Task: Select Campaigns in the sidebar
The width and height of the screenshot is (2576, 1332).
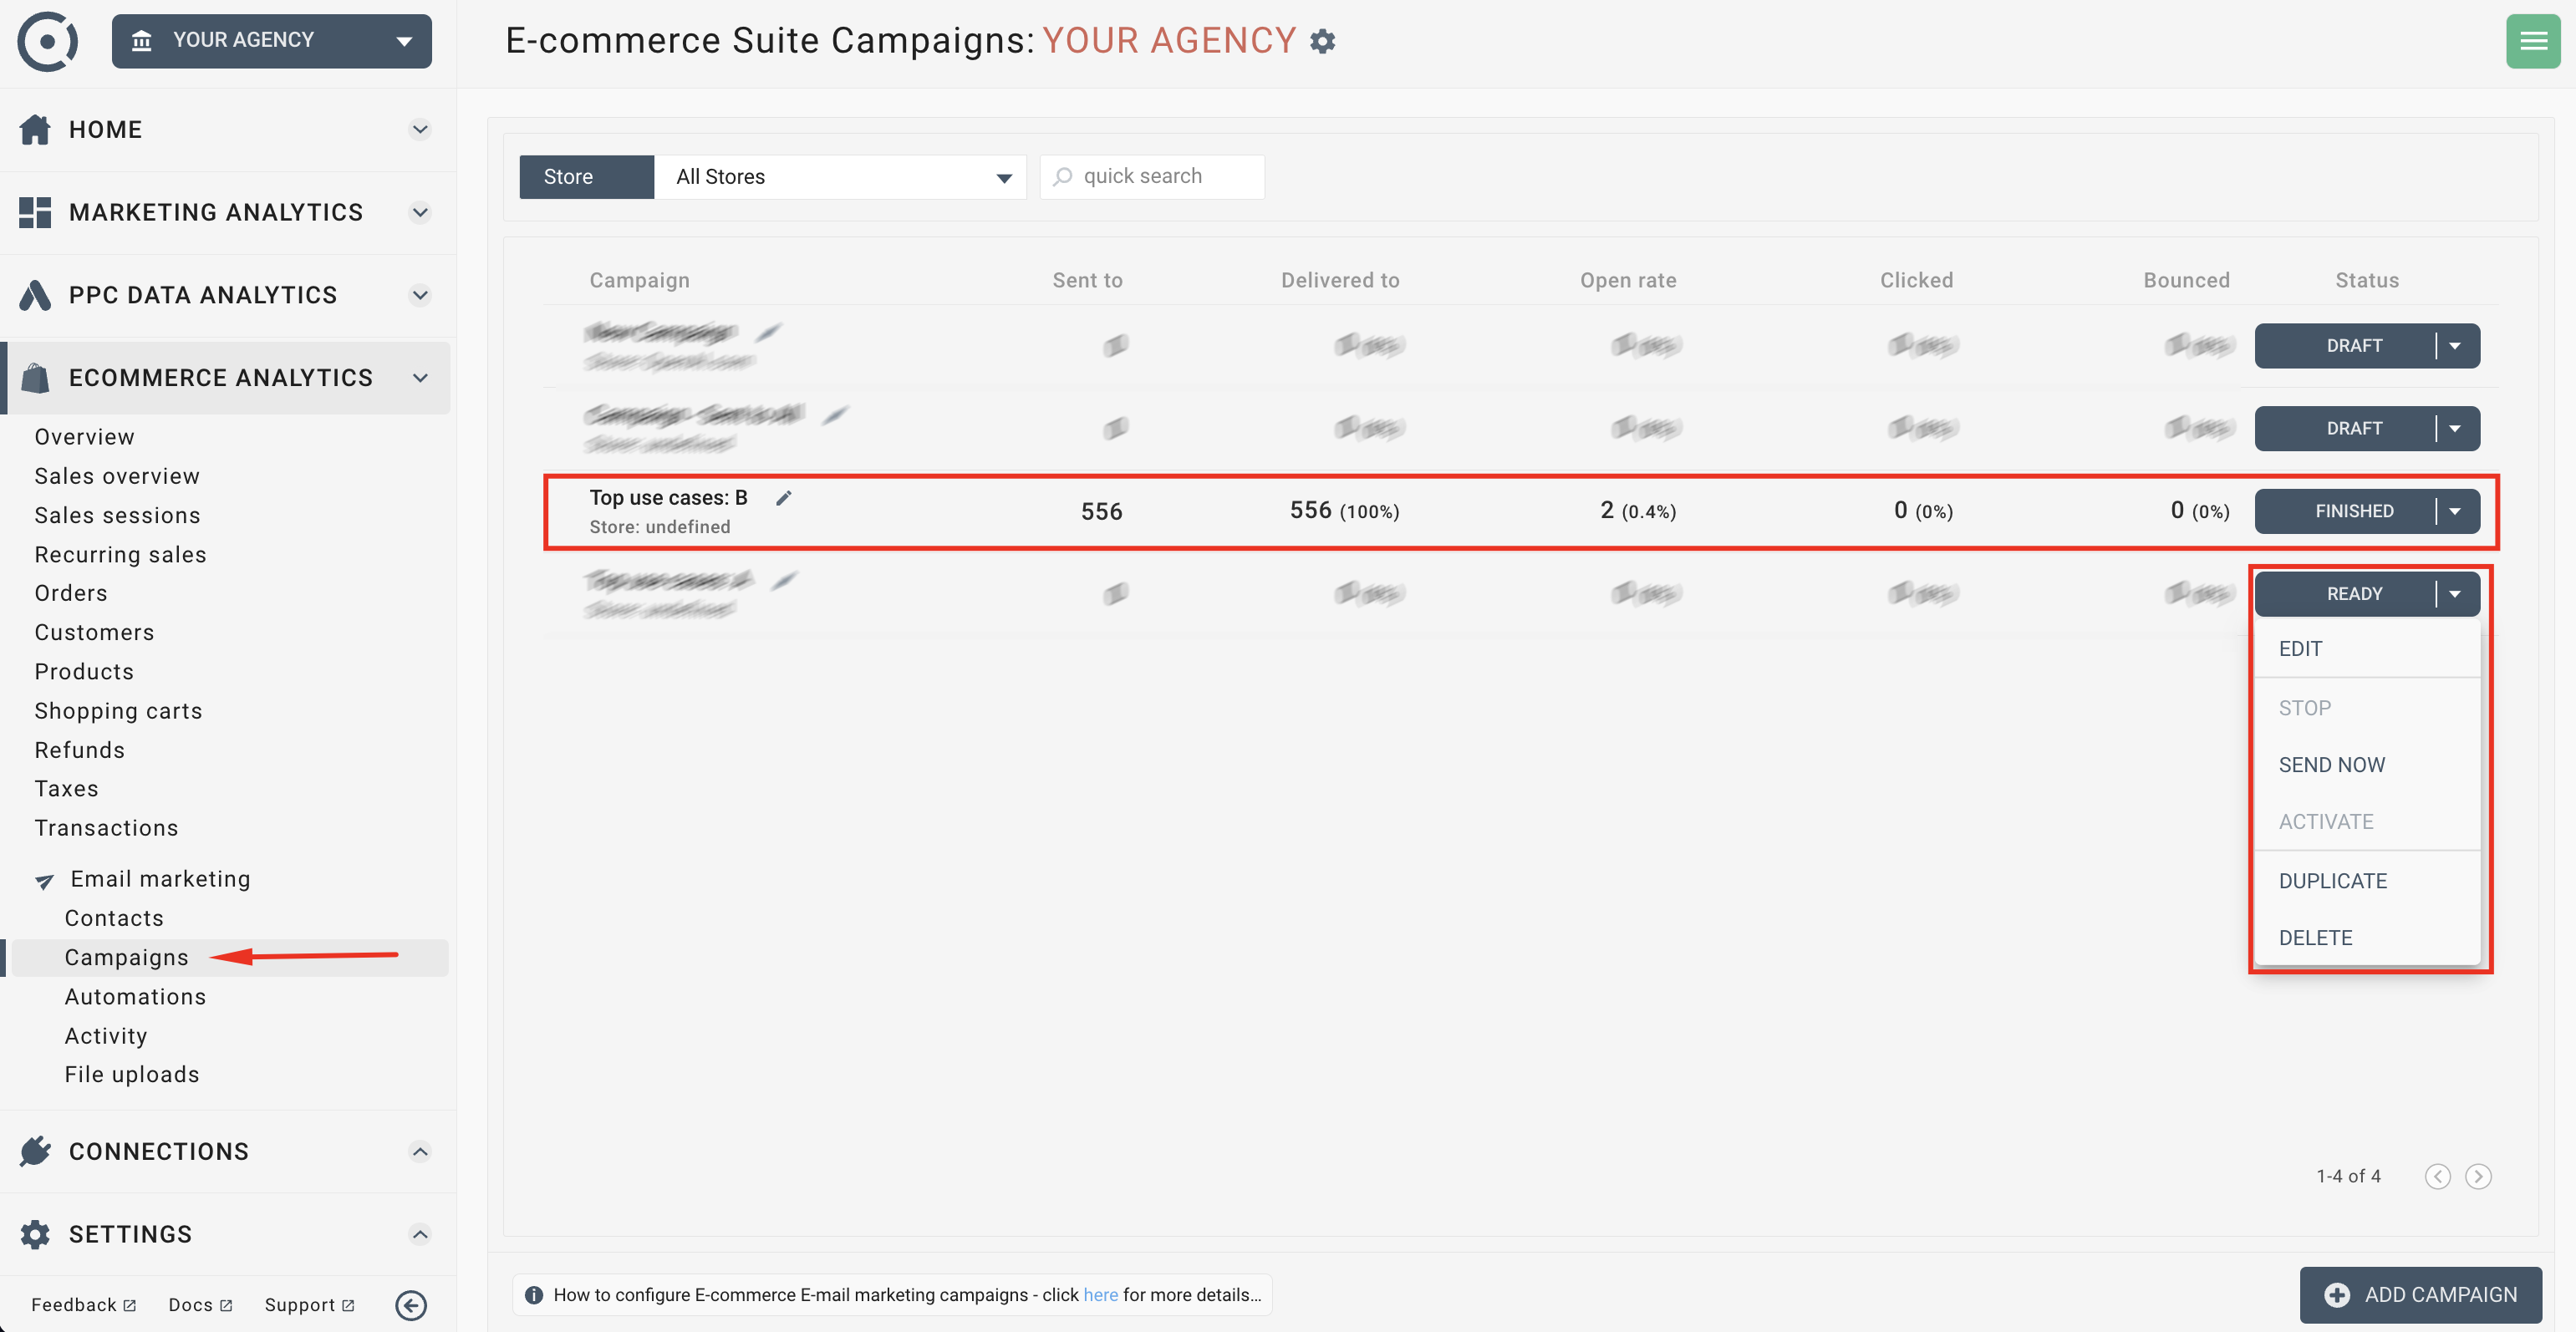Action: (126, 957)
